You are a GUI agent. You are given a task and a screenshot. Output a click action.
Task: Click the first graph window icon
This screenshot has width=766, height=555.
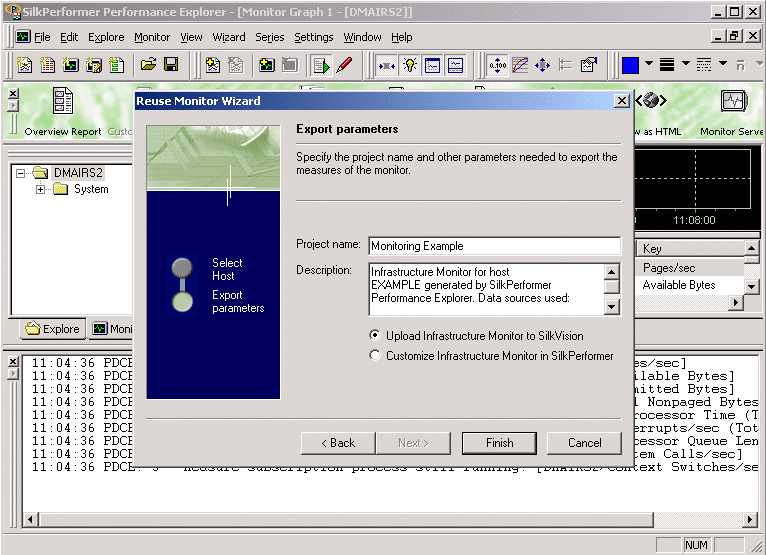(x=432, y=65)
